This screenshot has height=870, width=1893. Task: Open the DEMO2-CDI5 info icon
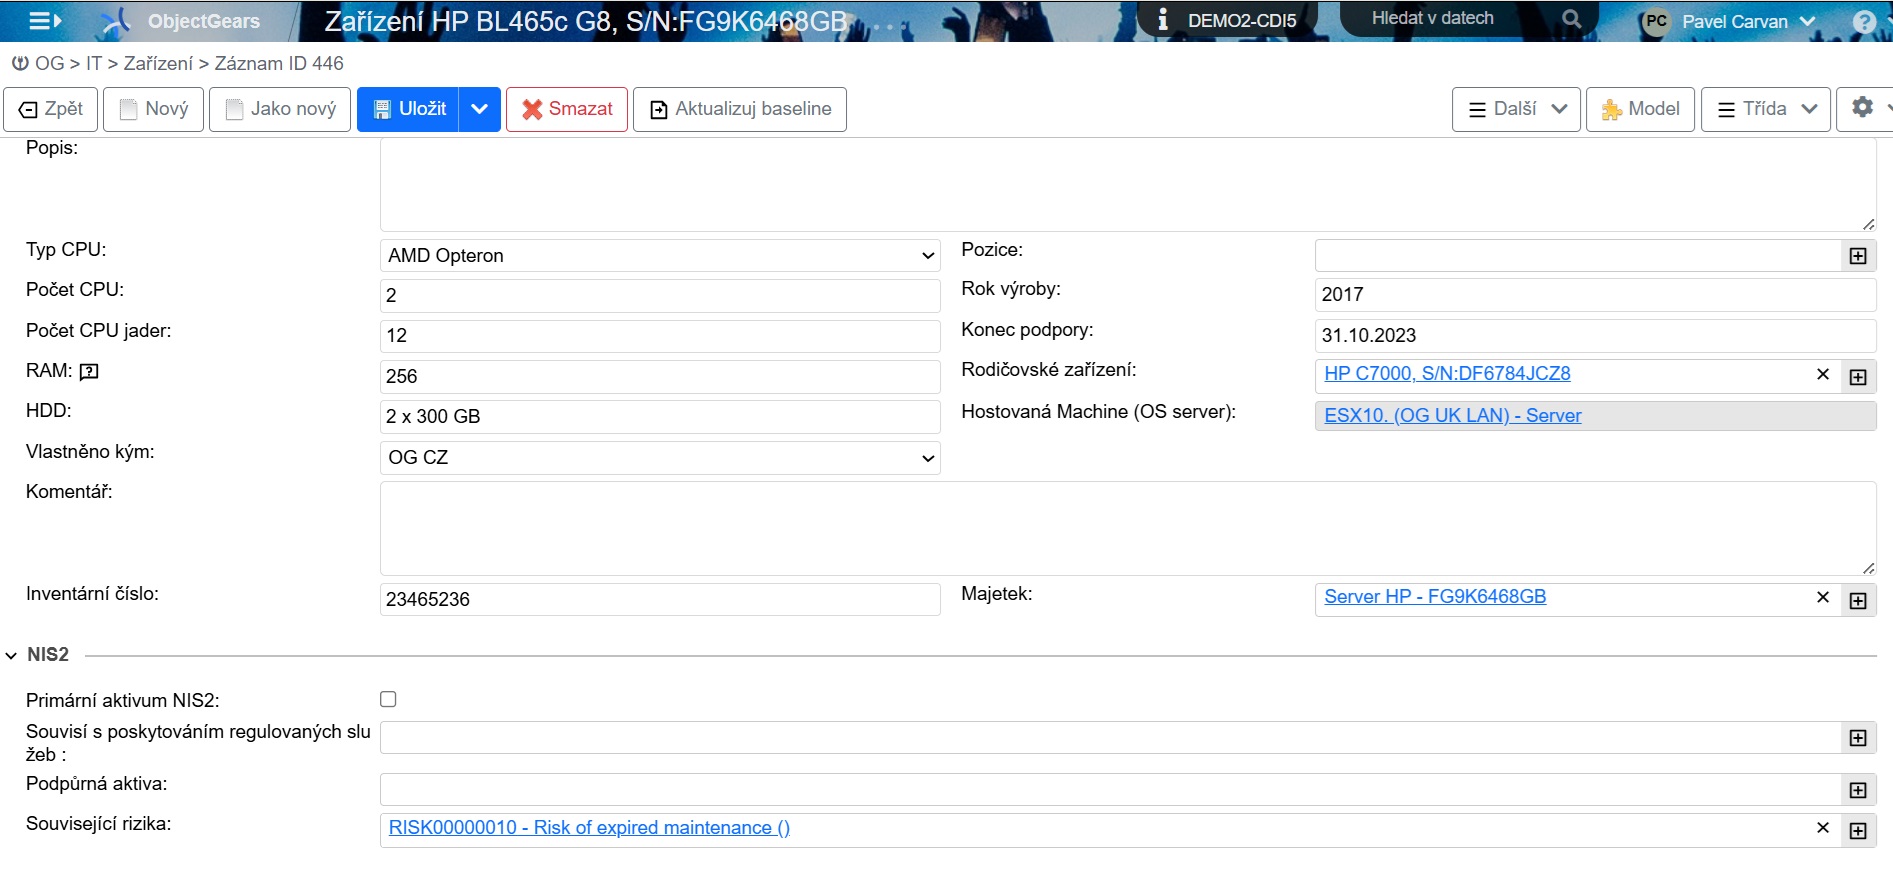click(1162, 20)
